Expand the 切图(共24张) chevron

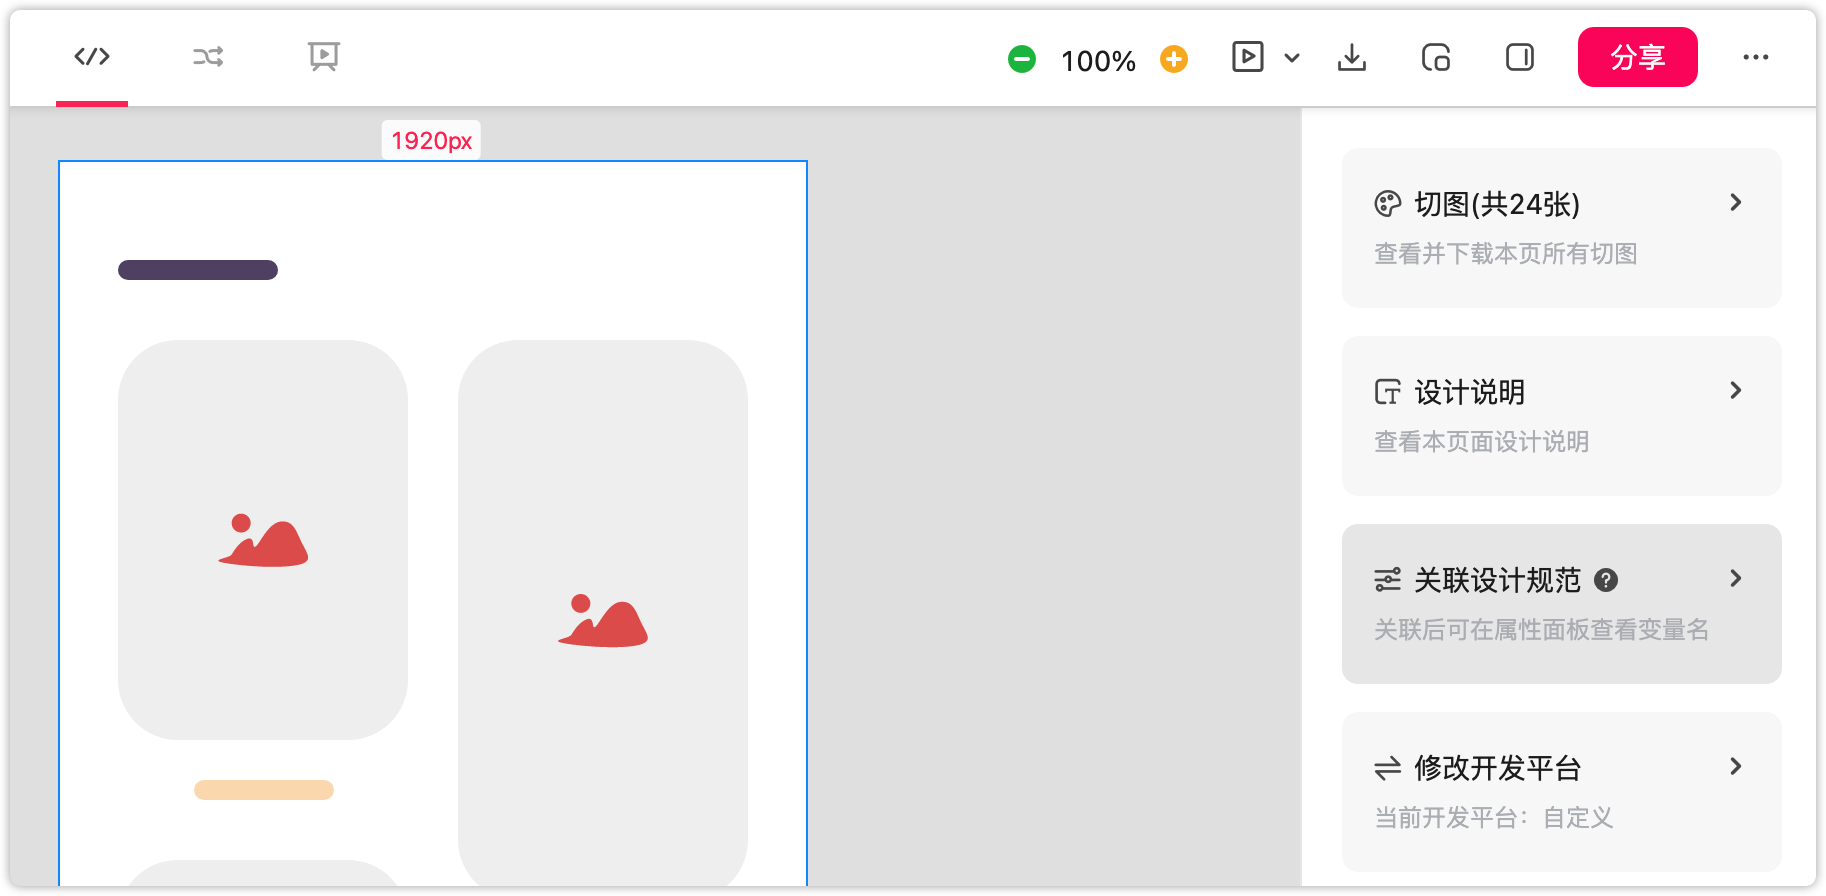point(1736,203)
